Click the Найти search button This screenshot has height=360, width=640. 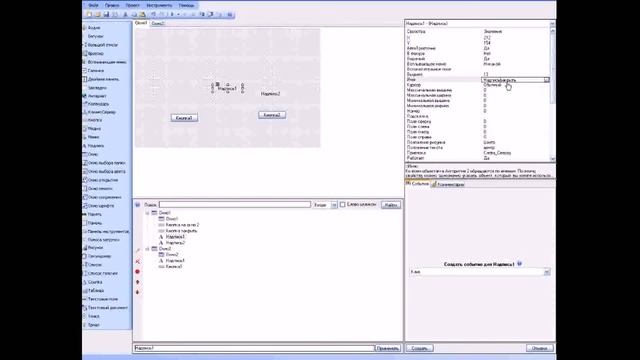click(x=391, y=204)
